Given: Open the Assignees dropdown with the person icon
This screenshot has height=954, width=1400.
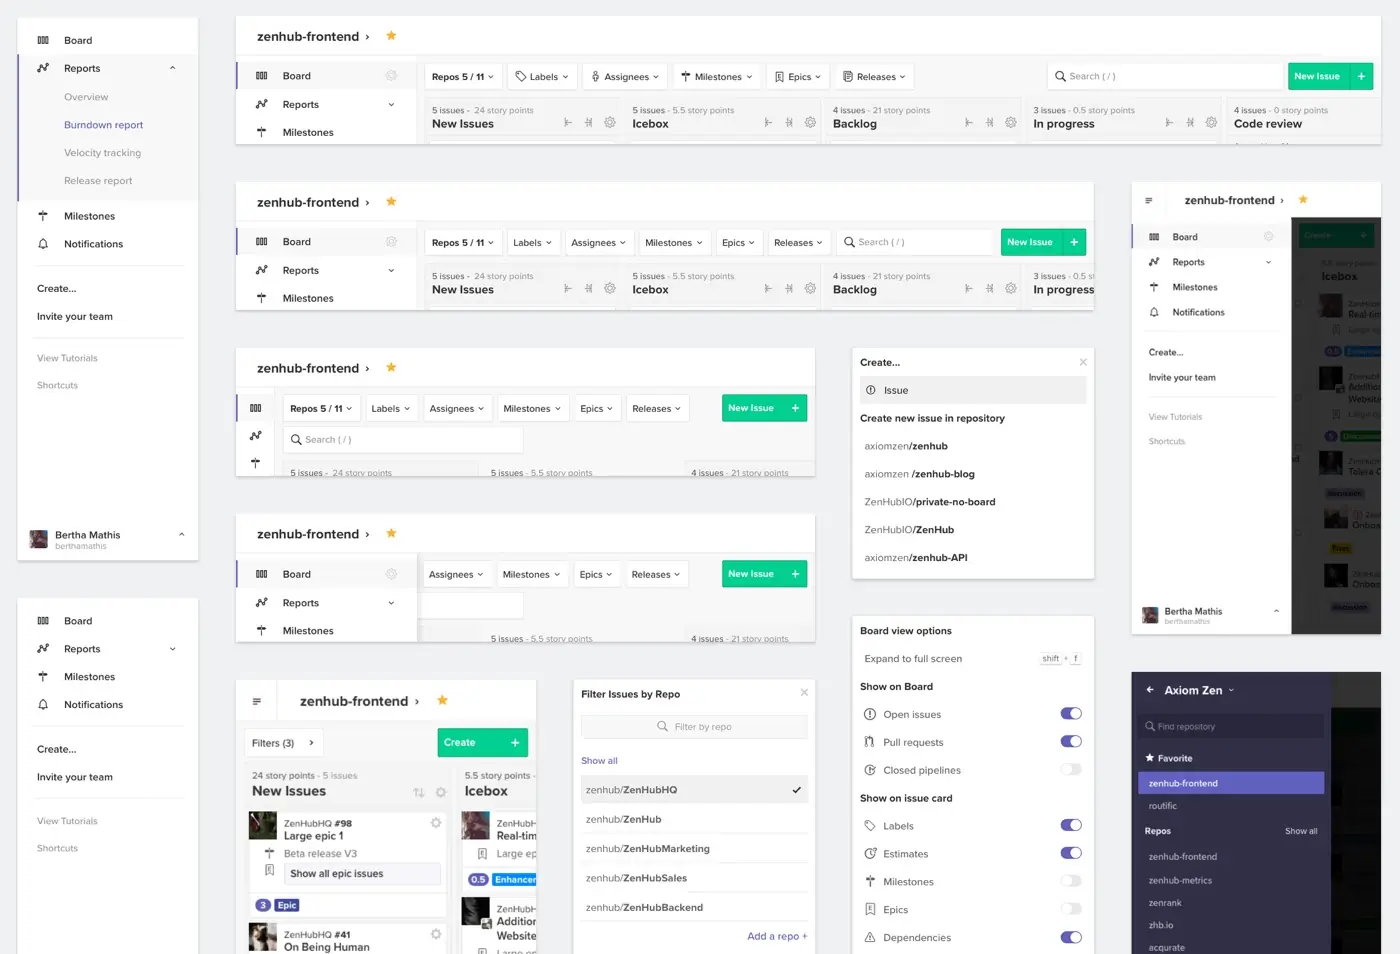Looking at the screenshot, I should [626, 76].
